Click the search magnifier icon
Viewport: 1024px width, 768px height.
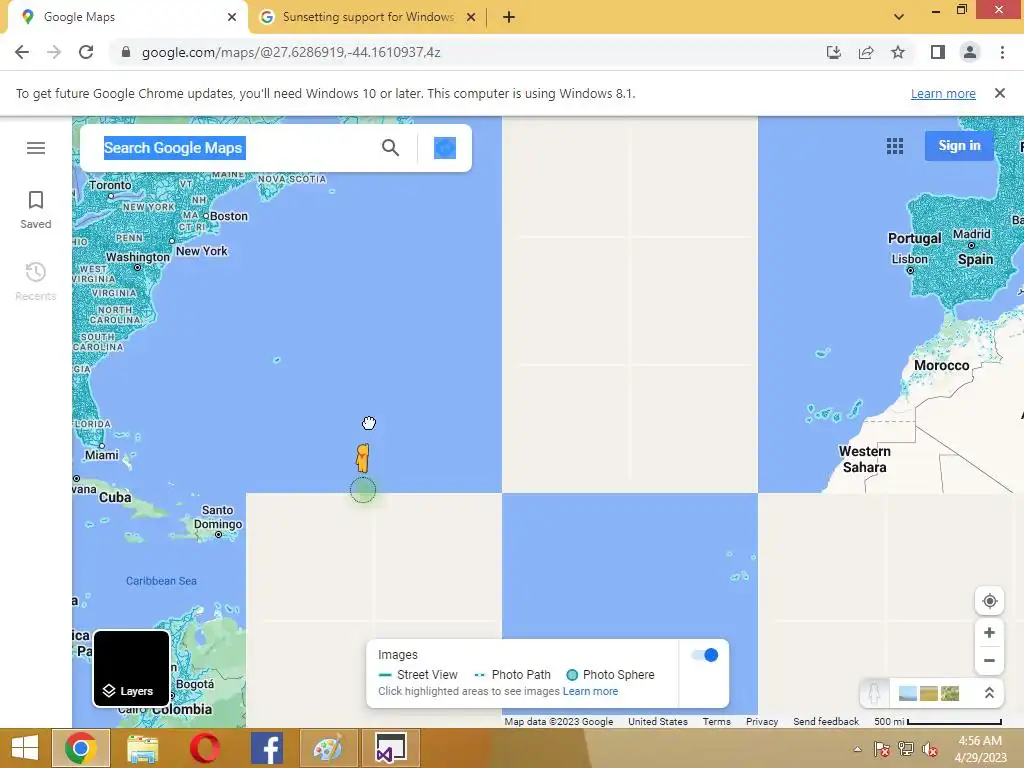point(391,148)
